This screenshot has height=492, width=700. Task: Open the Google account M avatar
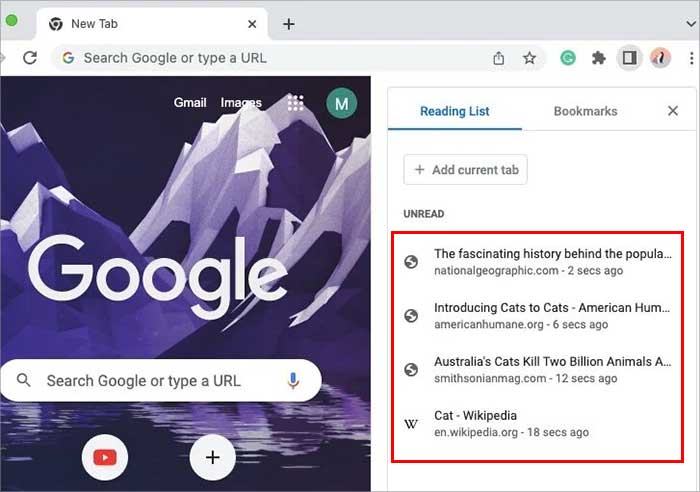coord(342,103)
